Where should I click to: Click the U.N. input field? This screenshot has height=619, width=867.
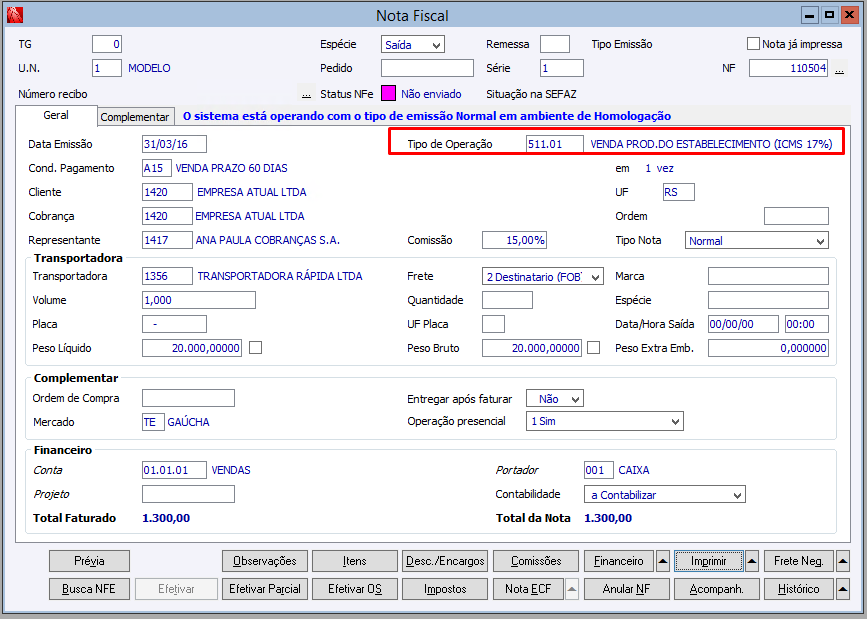click(x=107, y=68)
